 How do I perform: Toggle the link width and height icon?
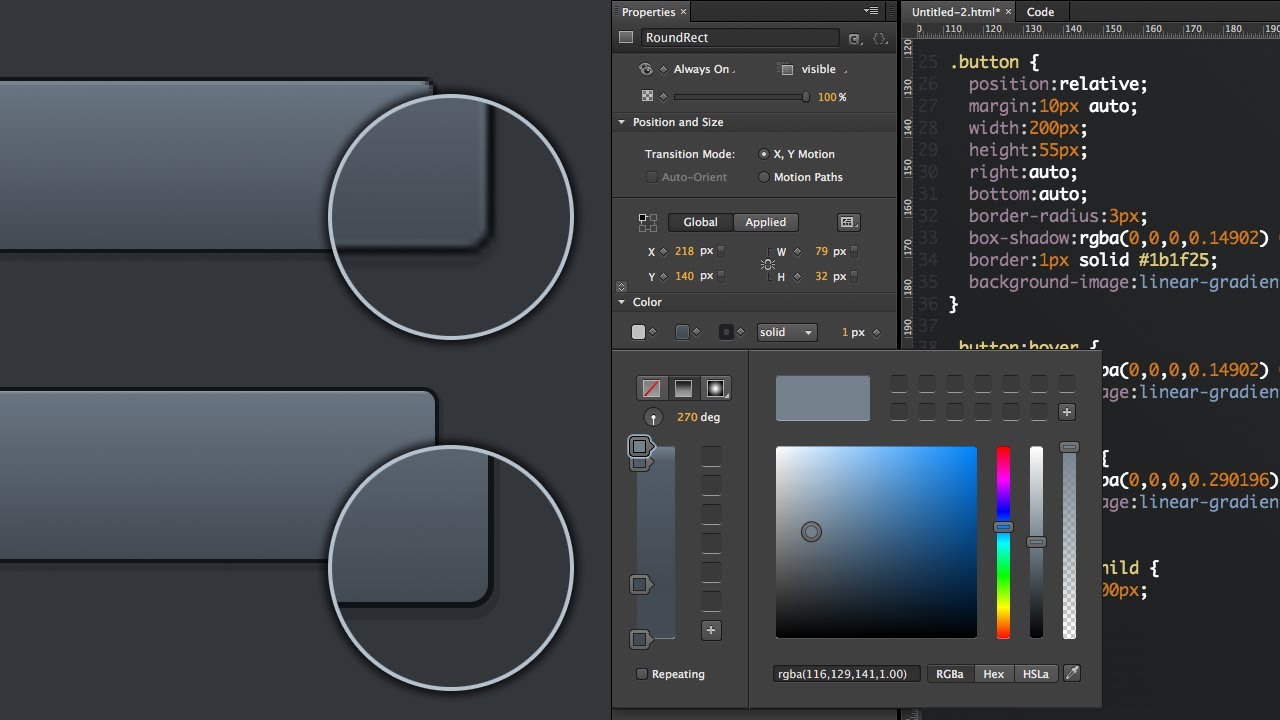click(768, 264)
